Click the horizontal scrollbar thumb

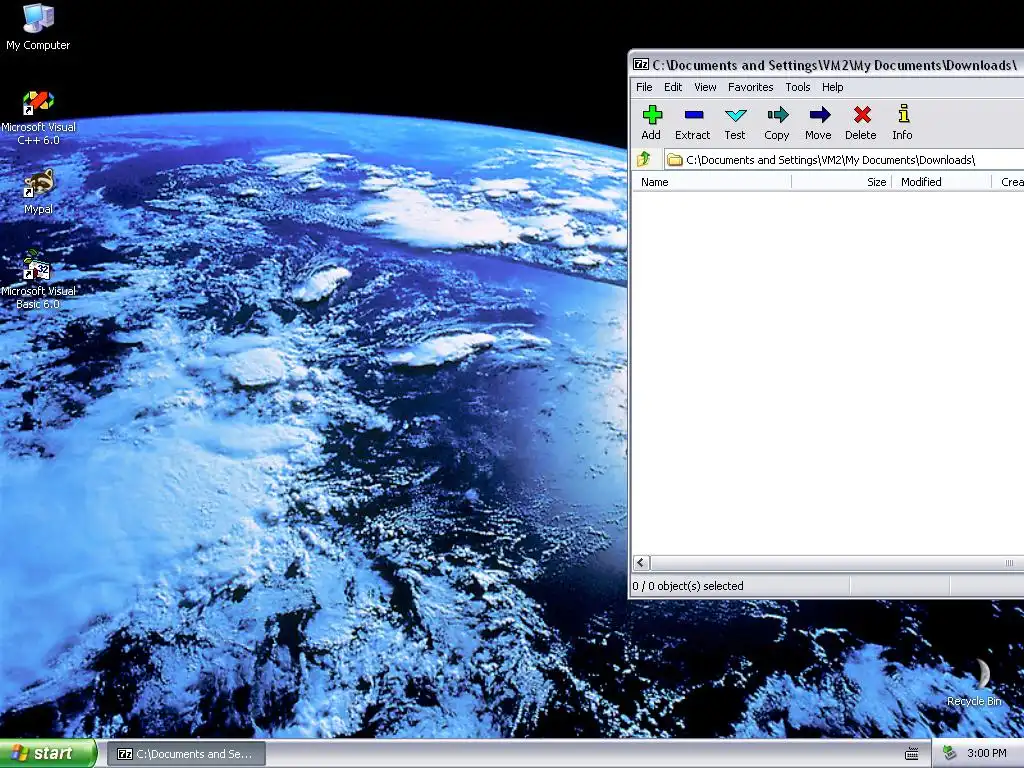pyautogui.click(x=838, y=563)
